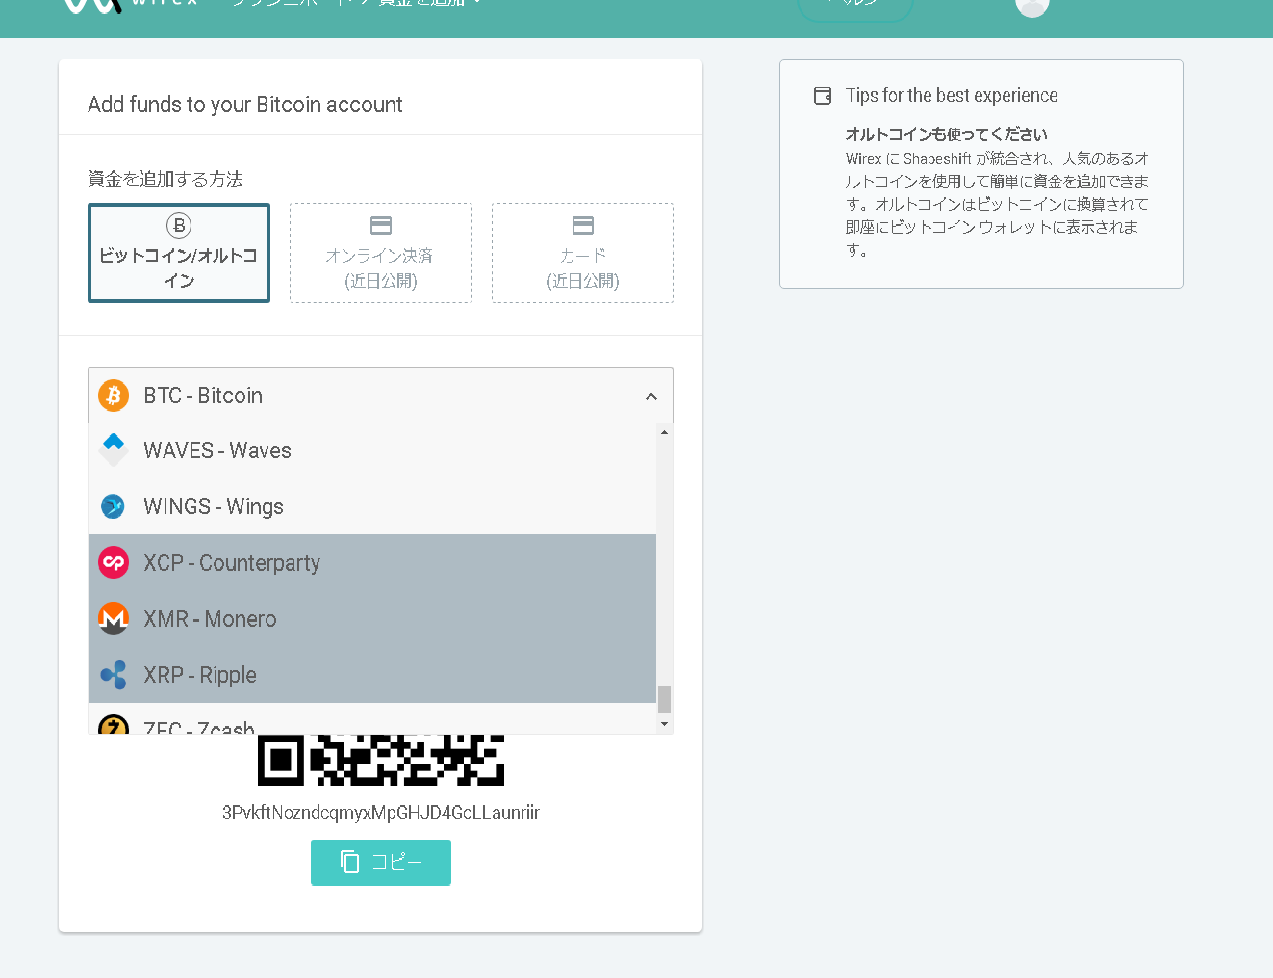Click the Bitcoin address 3PvkftNozndcqmyxMpGHJD4GcLLaunriir

[381, 813]
